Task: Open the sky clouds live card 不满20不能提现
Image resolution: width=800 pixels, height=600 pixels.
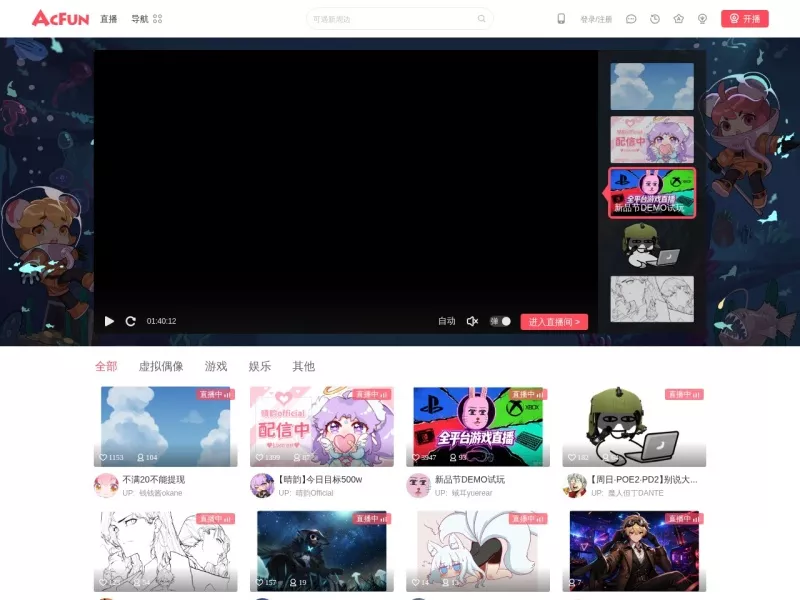Action: (165, 426)
